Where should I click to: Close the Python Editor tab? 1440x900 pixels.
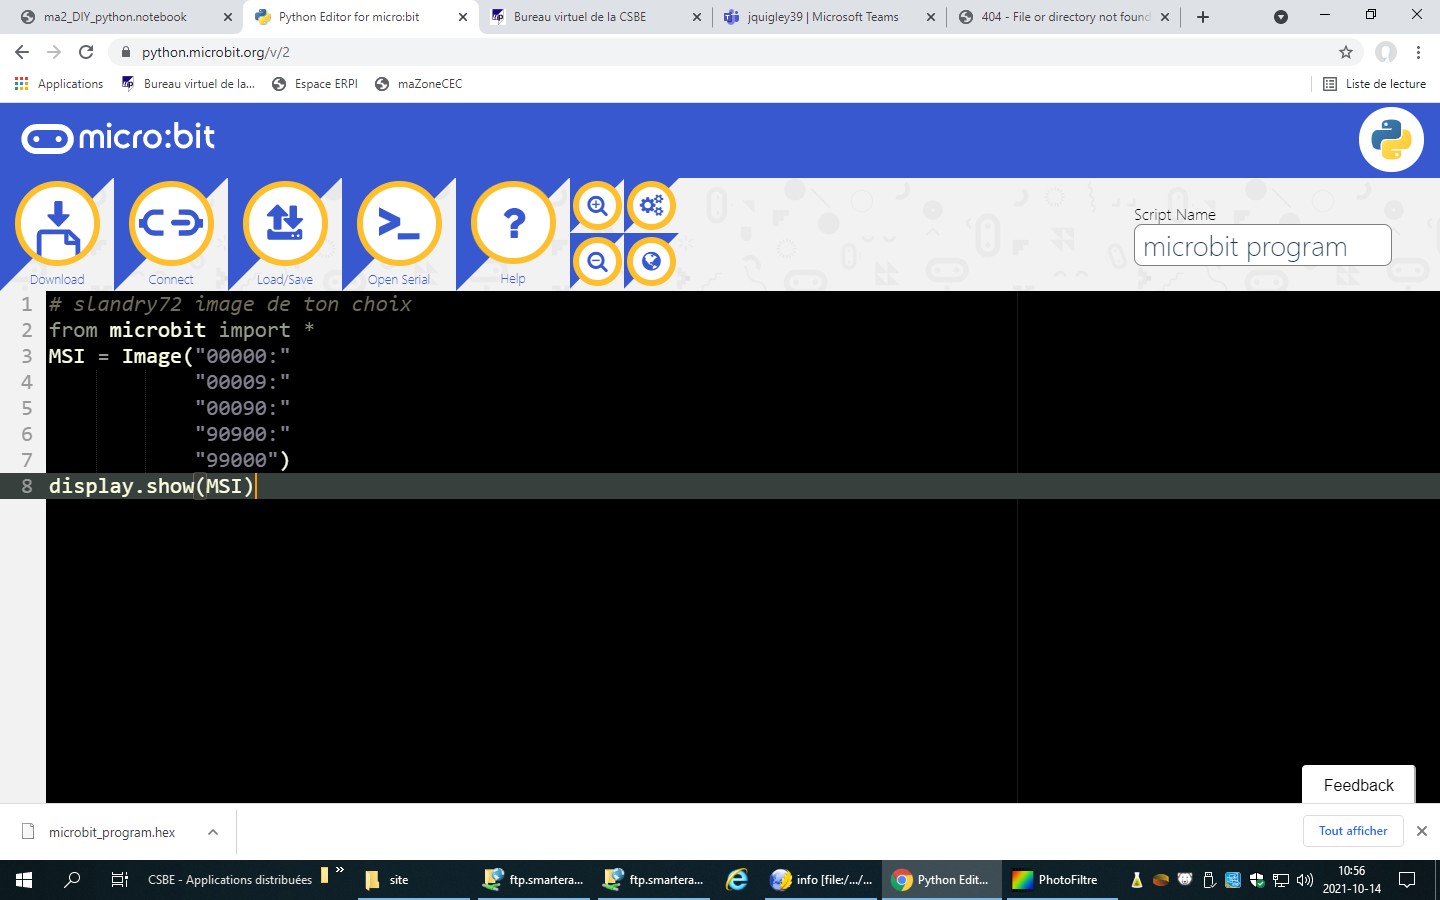[463, 17]
